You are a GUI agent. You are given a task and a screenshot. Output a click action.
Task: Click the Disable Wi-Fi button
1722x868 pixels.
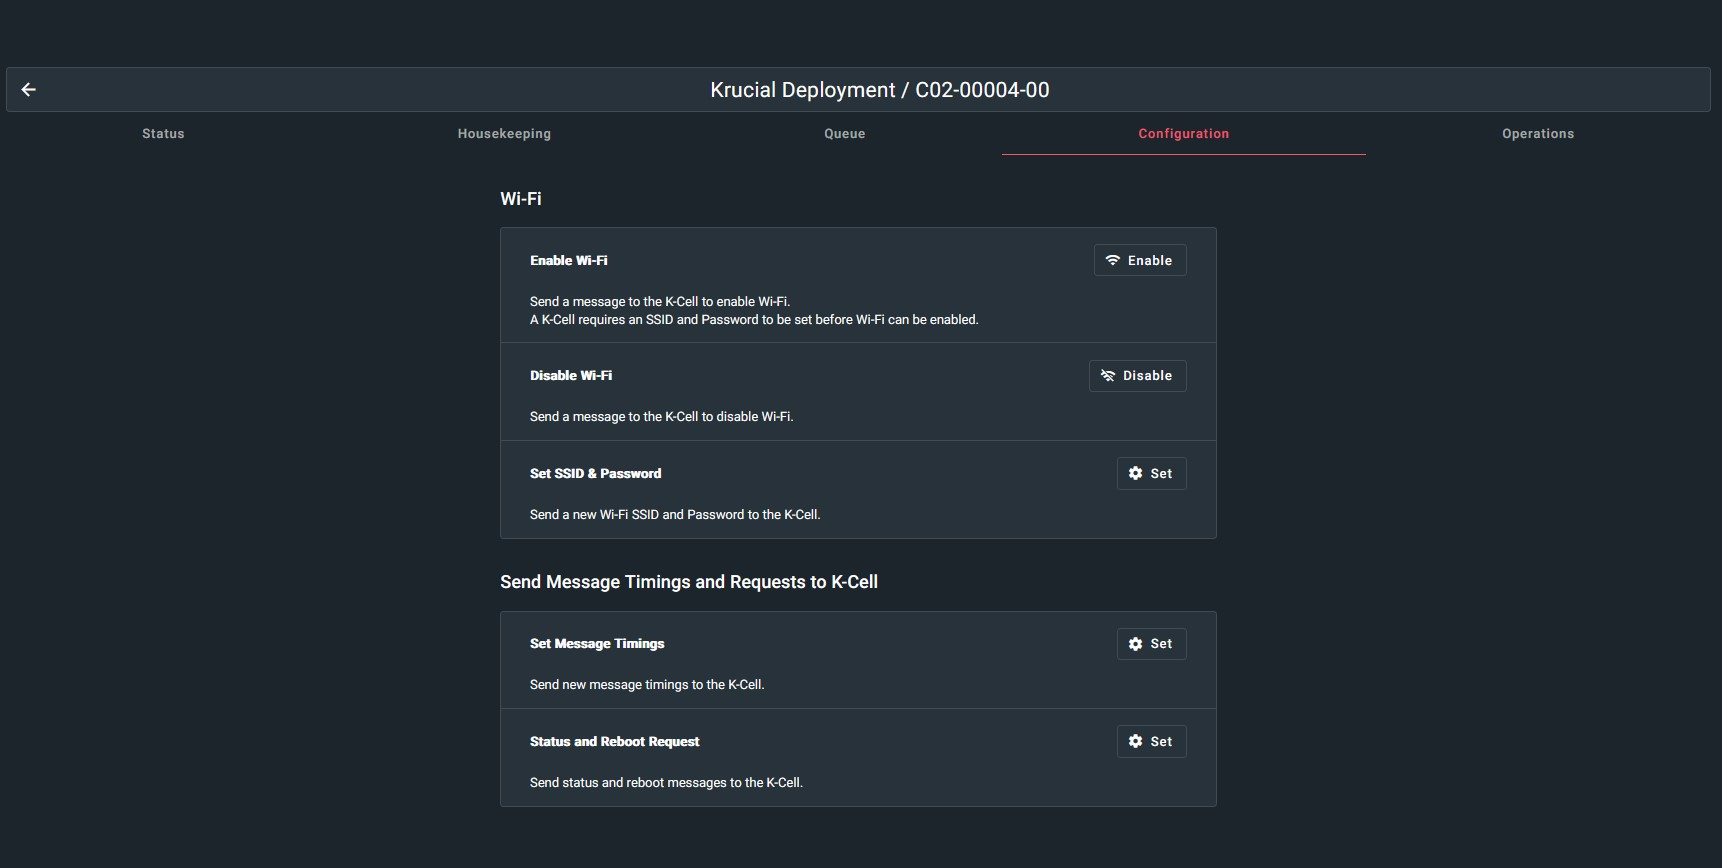pos(1138,376)
